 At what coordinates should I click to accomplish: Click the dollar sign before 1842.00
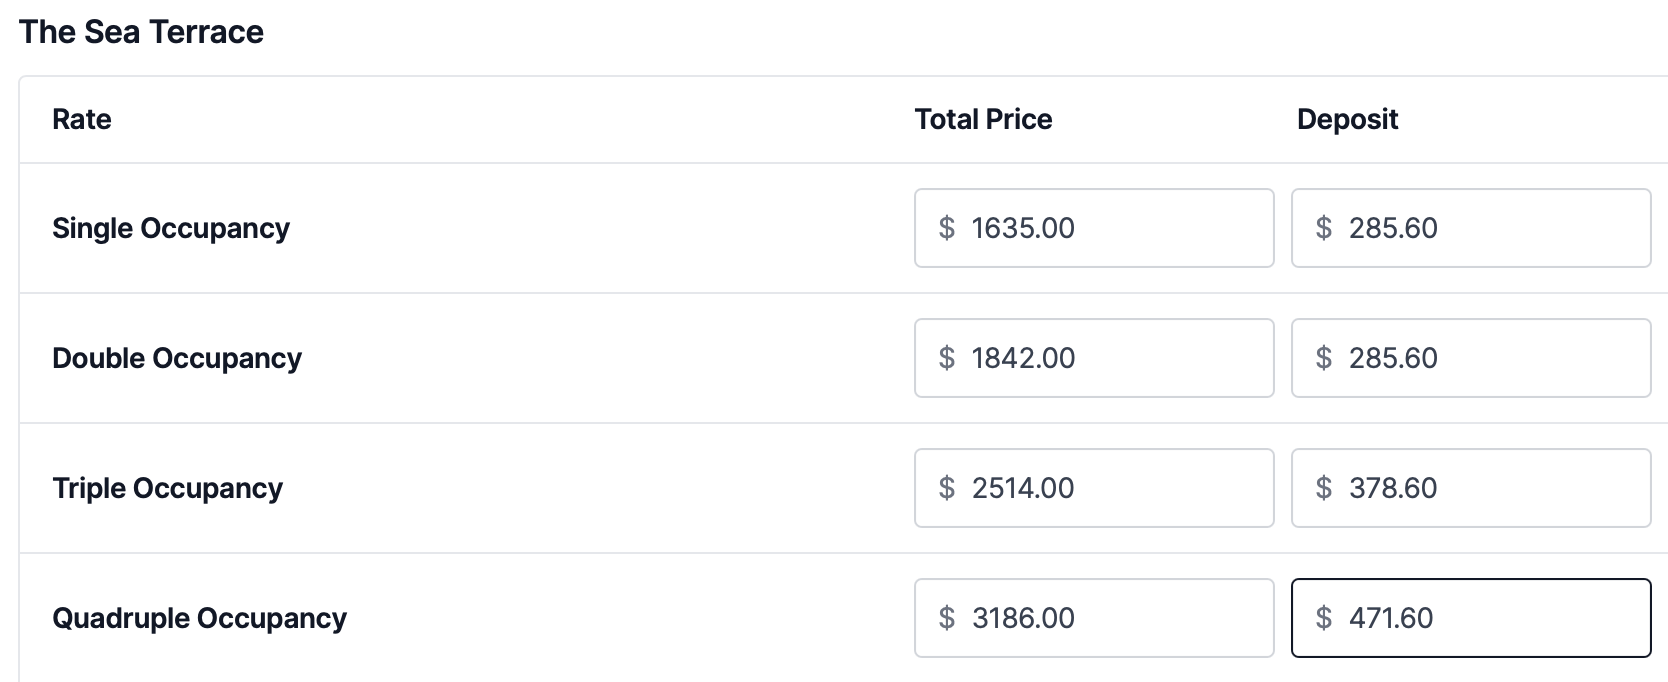click(x=946, y=358)
